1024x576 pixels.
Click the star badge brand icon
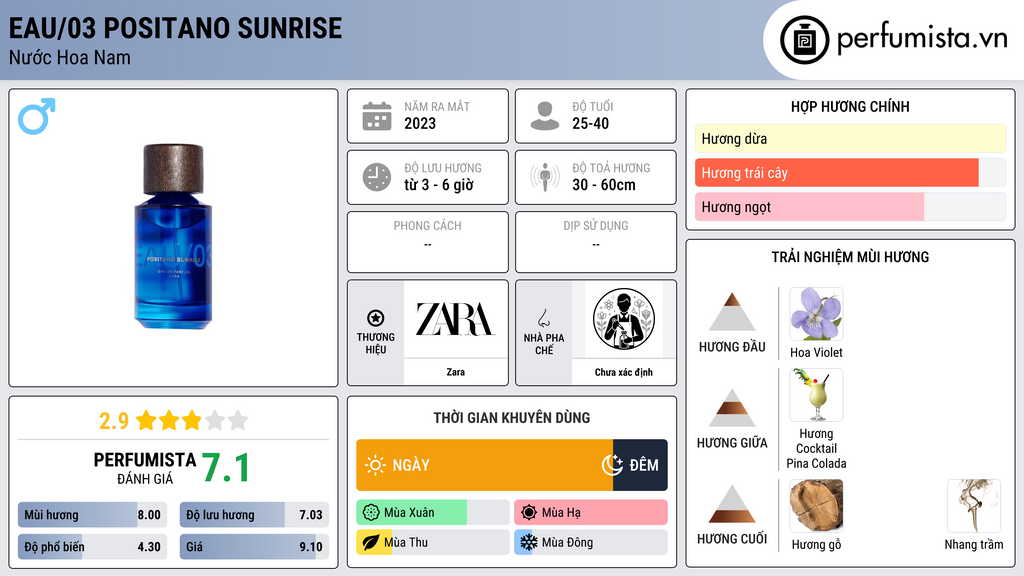(x=376, y=318)
